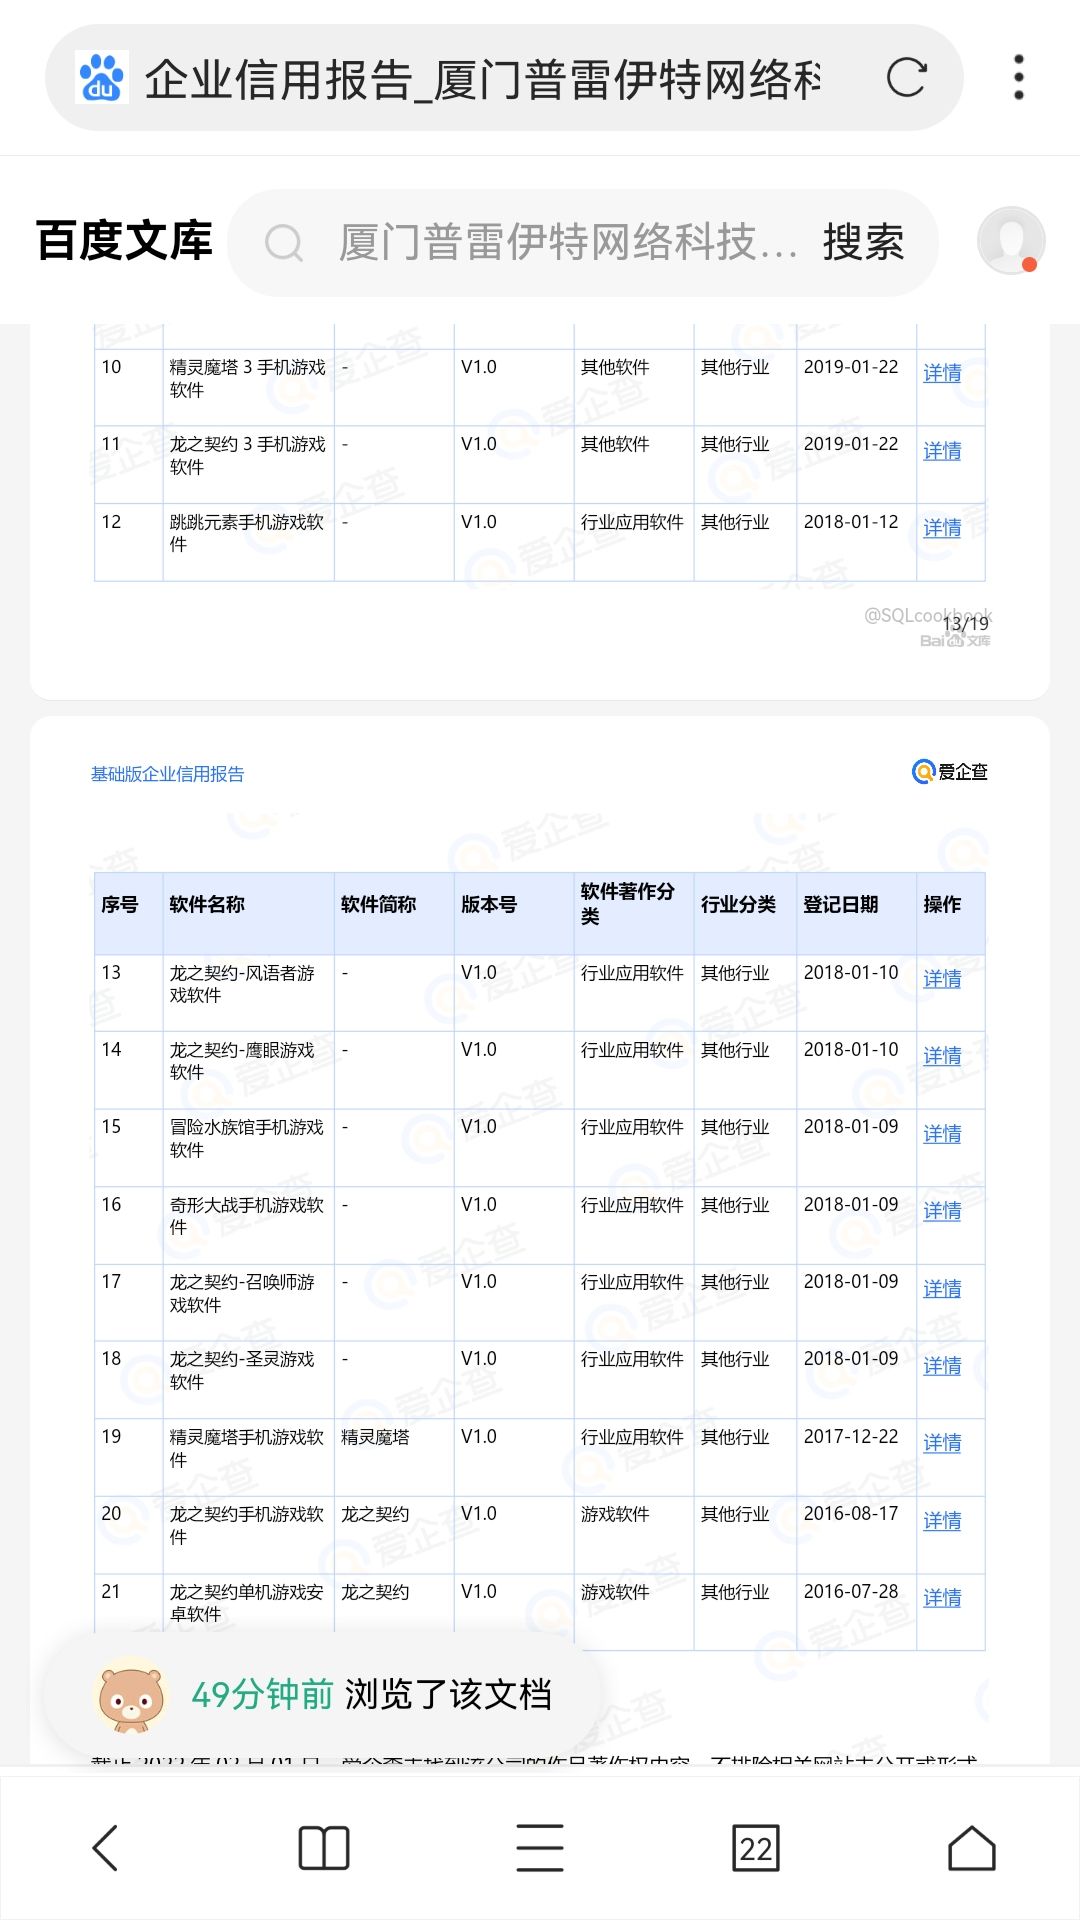Select the 2018-01-12 date cell
1080x1920 pixels.
[851, 522]
